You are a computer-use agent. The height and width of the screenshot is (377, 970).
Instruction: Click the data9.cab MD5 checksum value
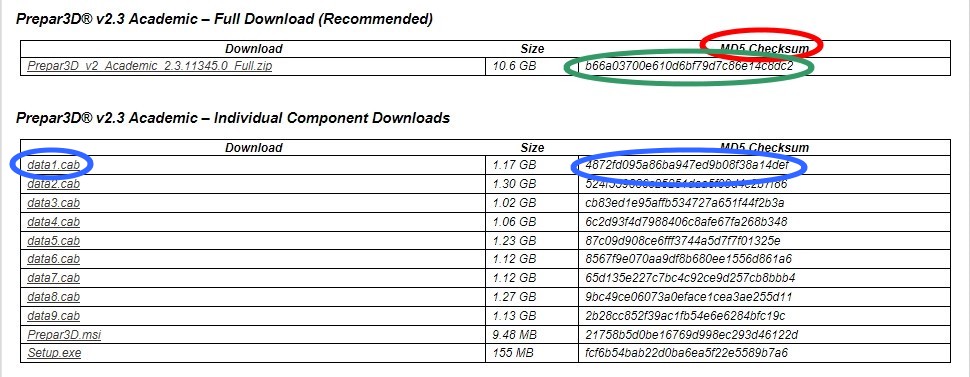[x=685, y=316]
